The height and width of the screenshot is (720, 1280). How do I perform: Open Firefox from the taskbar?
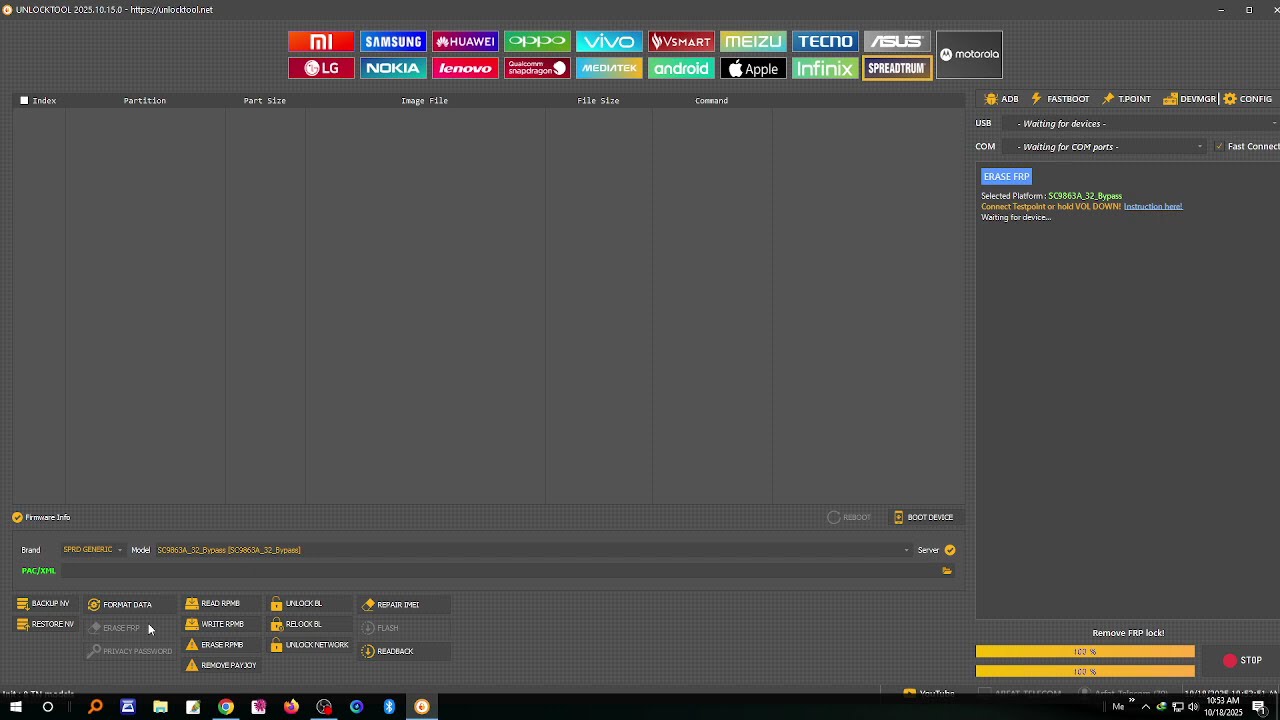pyautogui.click(x=291, y=707)
